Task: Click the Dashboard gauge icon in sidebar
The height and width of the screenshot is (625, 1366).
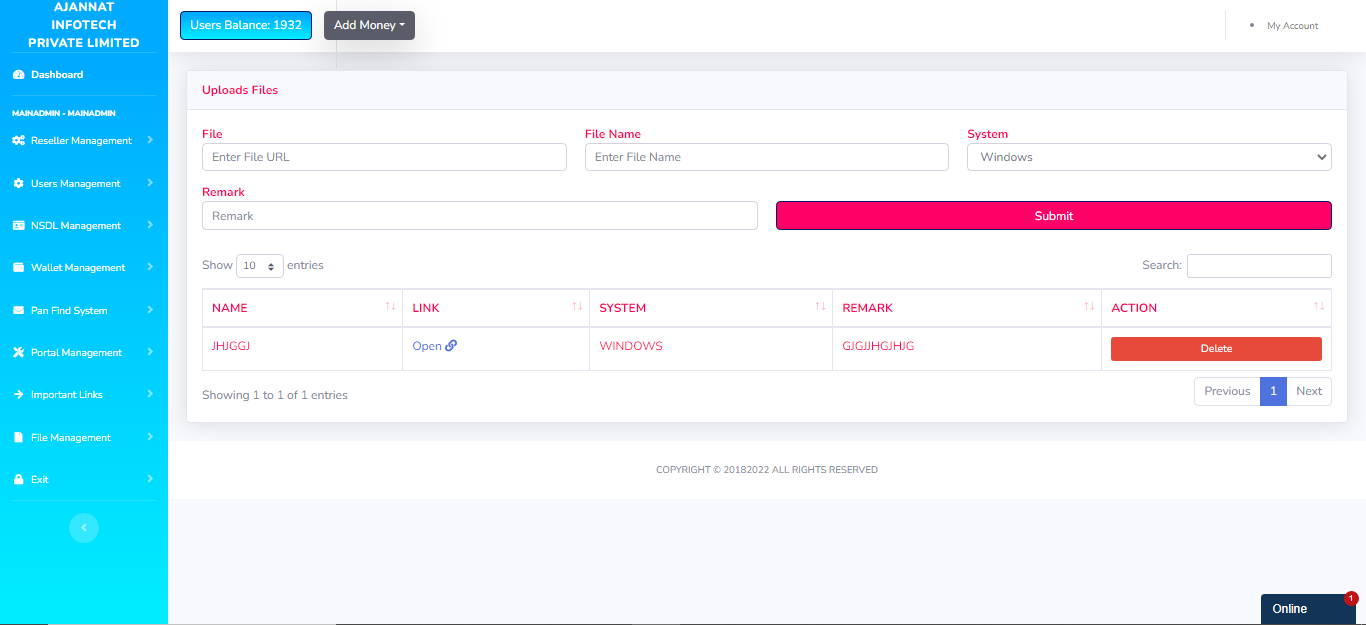Action: point(18,75)
